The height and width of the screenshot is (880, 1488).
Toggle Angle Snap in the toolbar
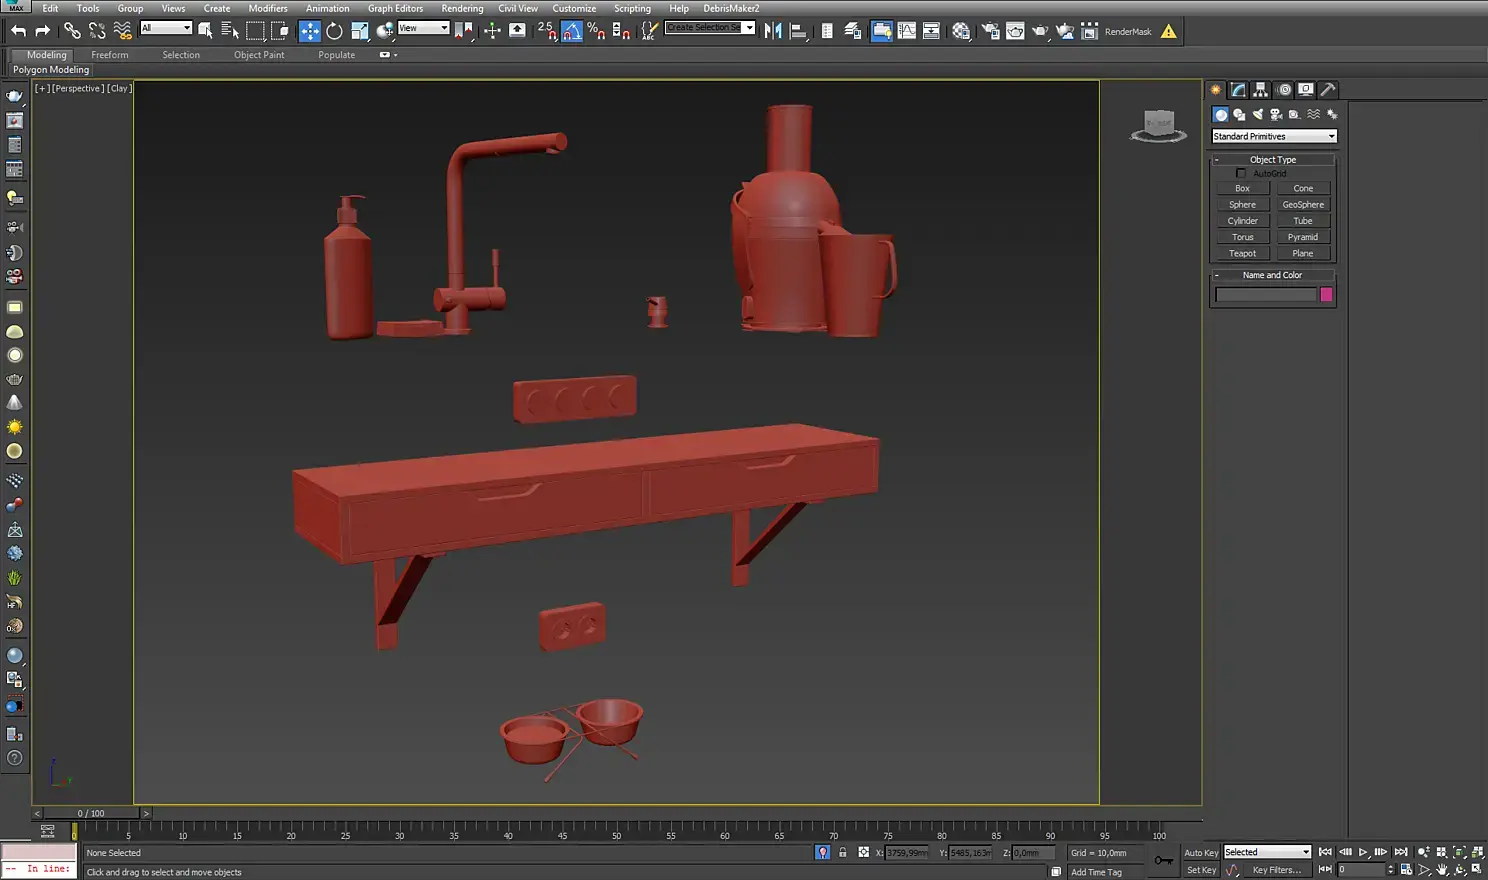(571, 31)
